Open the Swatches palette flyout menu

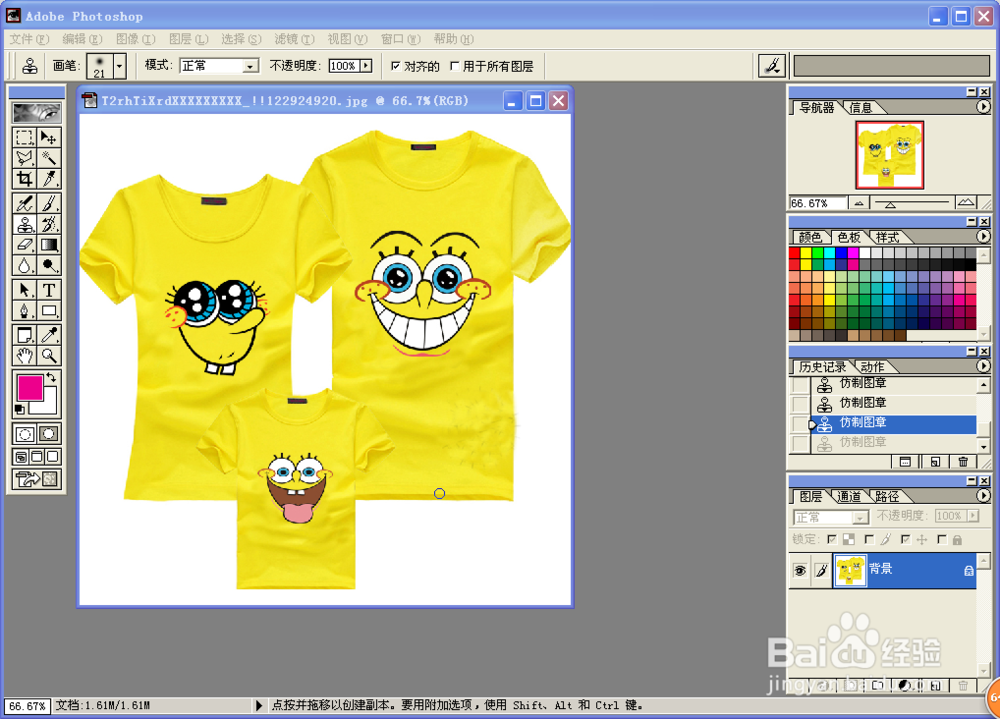[983, 237]
